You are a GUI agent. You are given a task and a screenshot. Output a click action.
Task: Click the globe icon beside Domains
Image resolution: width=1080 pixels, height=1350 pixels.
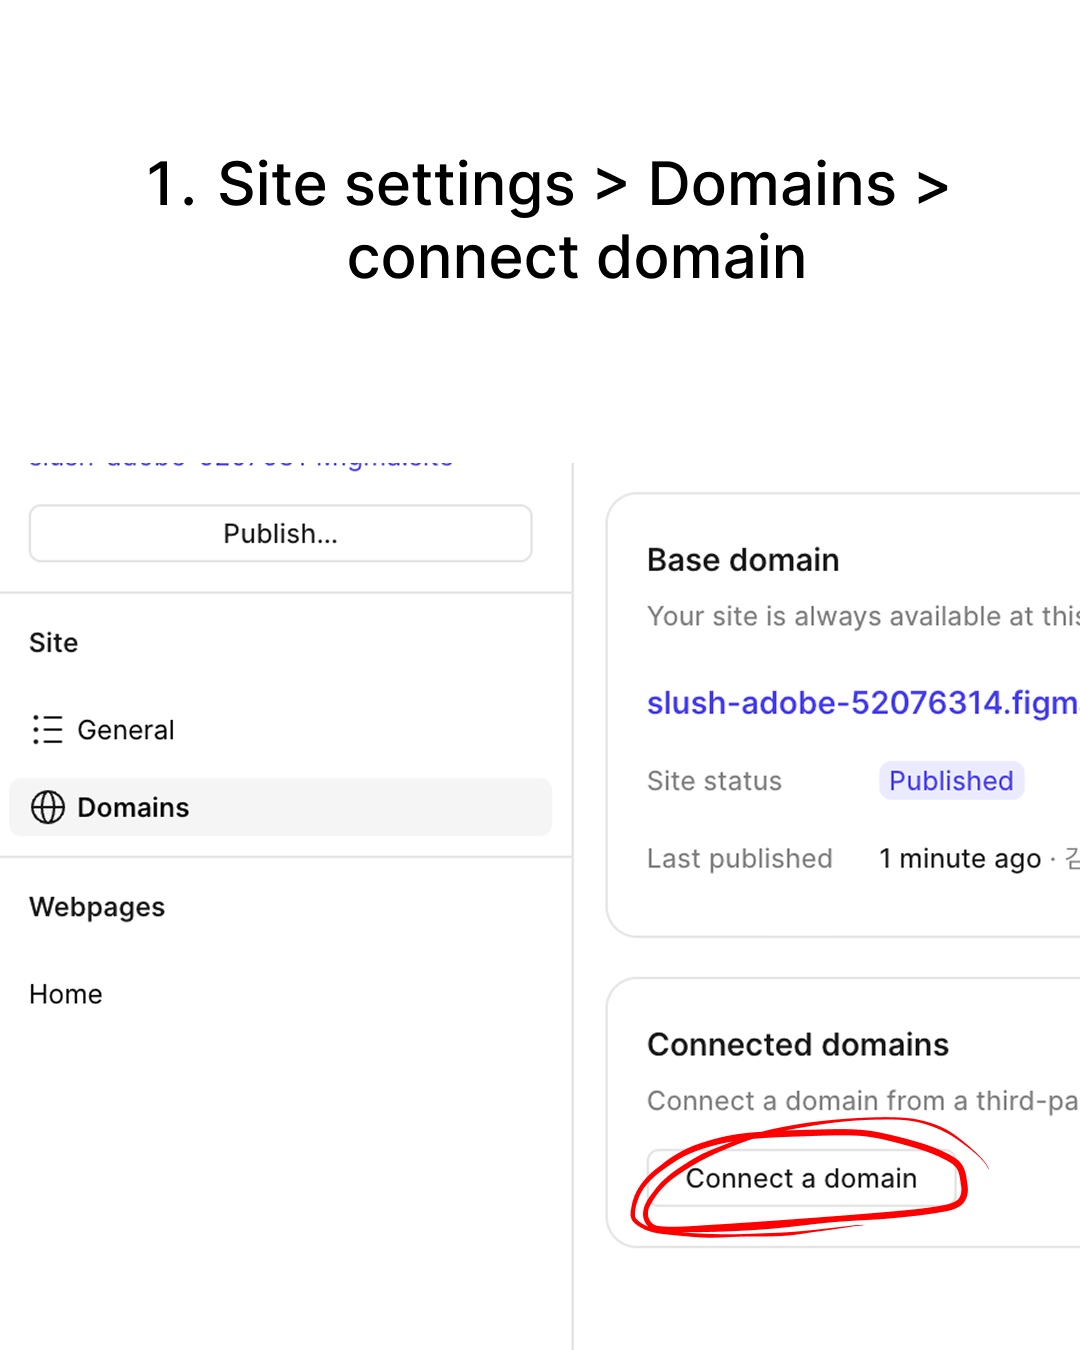tap(48, 807)
